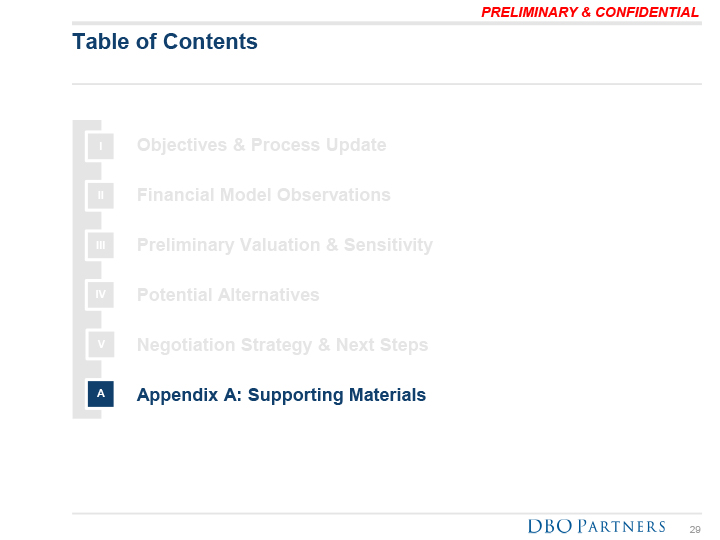Viewport: 720px width, 540px height.
Task: Click the DBO Partners logo
Action: (x=596, y=527)
